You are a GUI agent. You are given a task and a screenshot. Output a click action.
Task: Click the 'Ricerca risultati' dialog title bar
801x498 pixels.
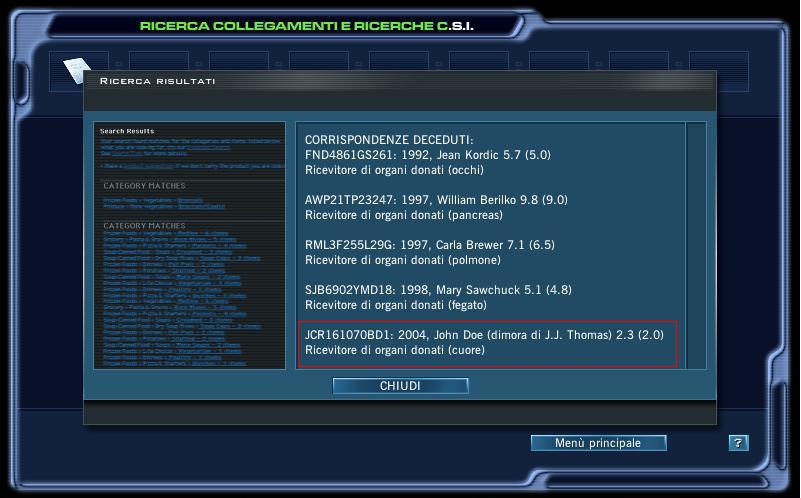pos(400,81)
